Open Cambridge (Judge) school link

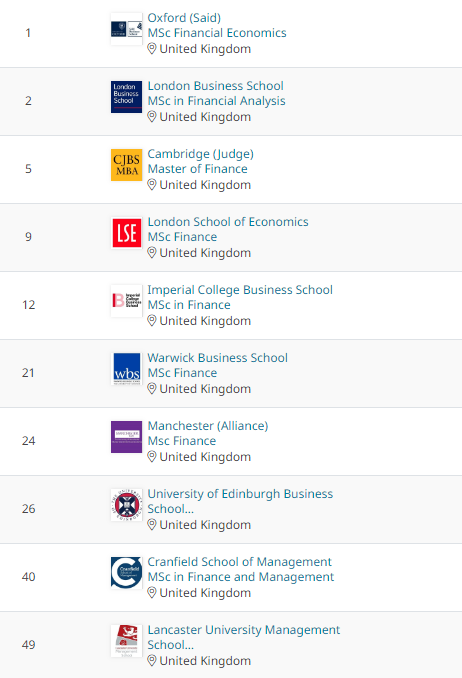point(201,154)
